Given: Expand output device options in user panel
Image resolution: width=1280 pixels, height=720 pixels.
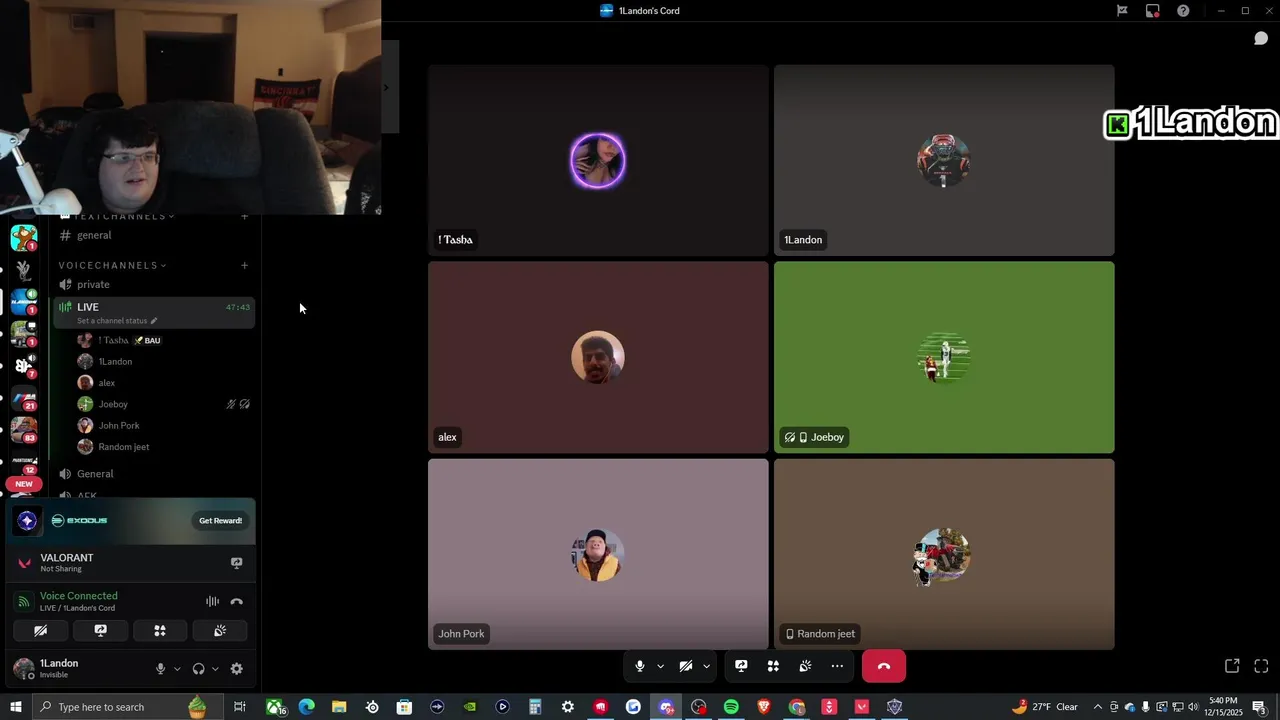Looking at the screenshot, I should pos(215,669).
